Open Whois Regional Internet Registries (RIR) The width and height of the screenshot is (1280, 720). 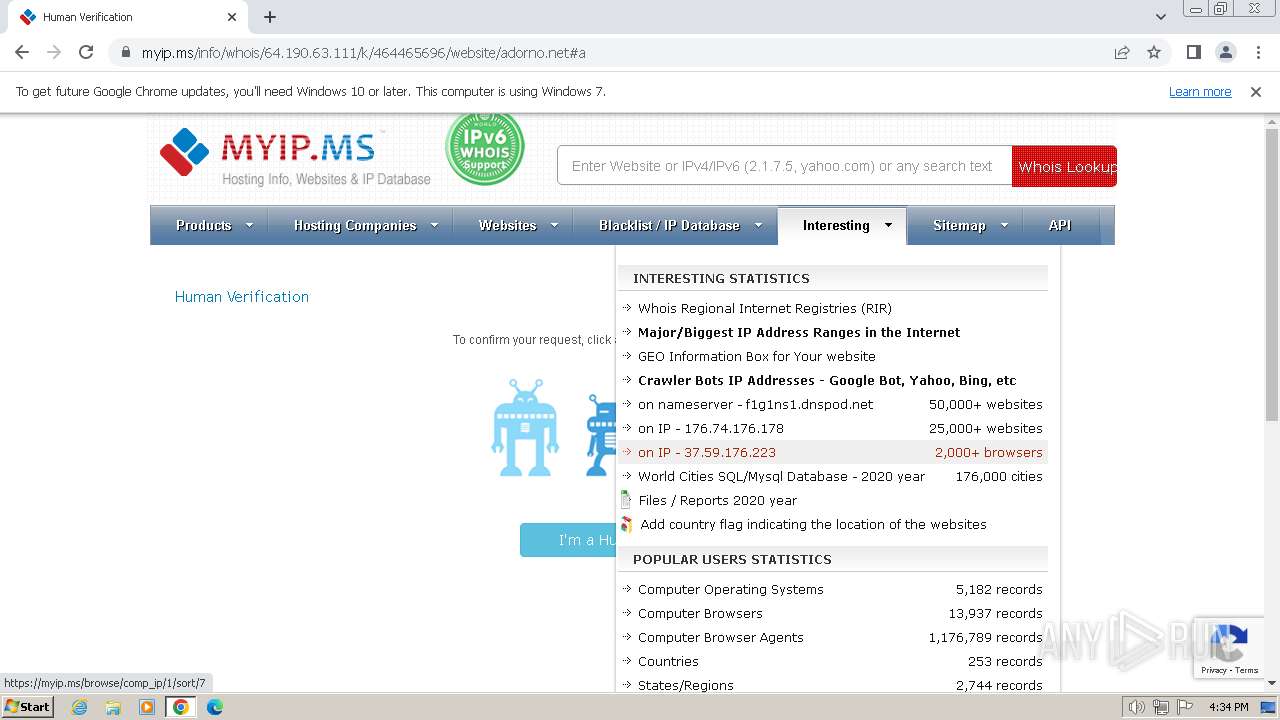[x=764, y=308]
